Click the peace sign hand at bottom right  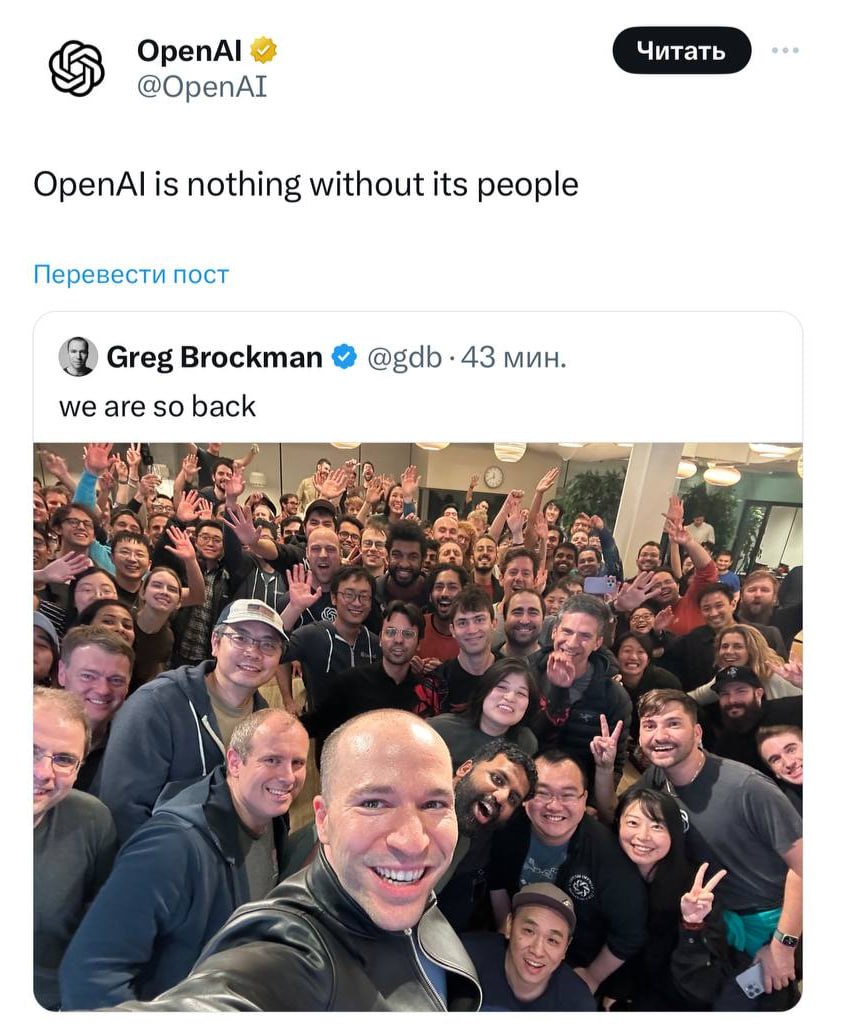(702, 893)
